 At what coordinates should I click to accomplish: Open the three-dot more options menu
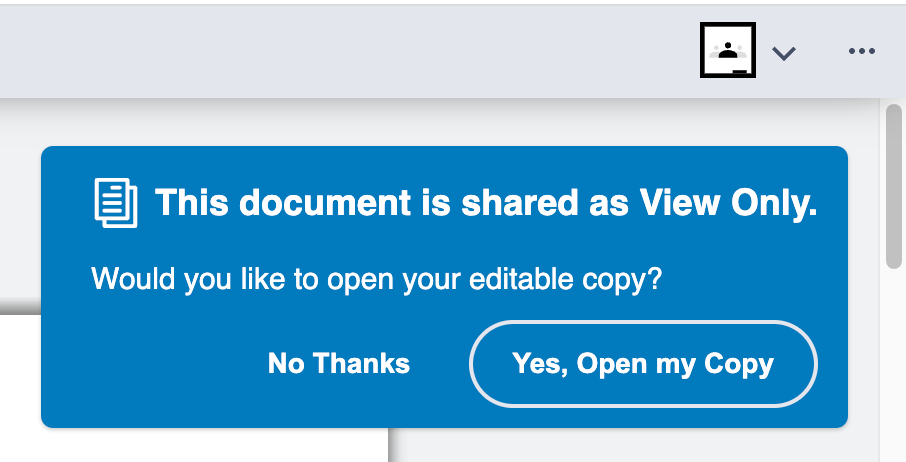[x=861, y=52]
